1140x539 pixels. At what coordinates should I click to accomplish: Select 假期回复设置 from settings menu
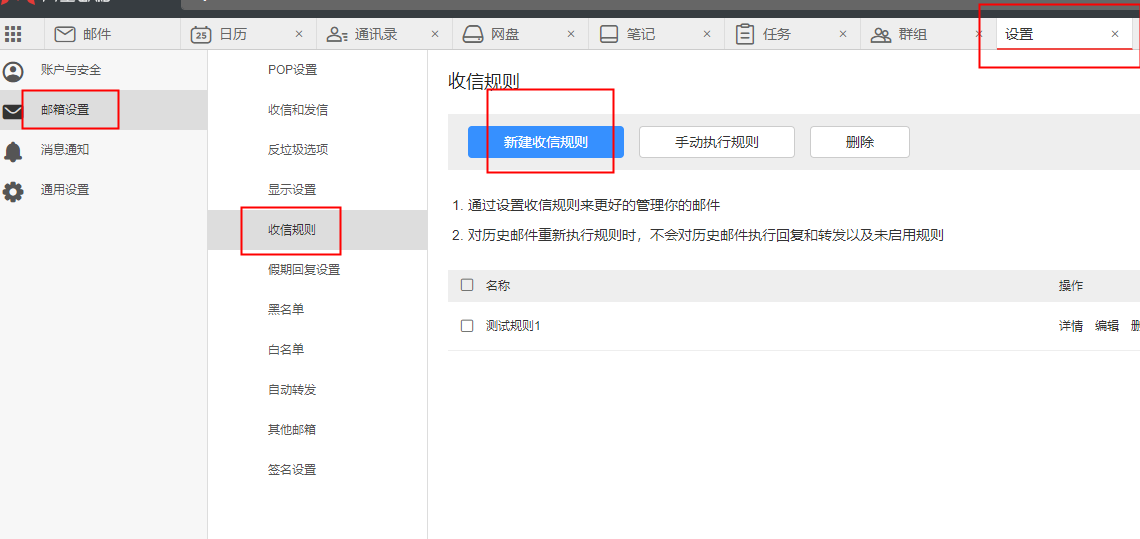tap(304, 270)
